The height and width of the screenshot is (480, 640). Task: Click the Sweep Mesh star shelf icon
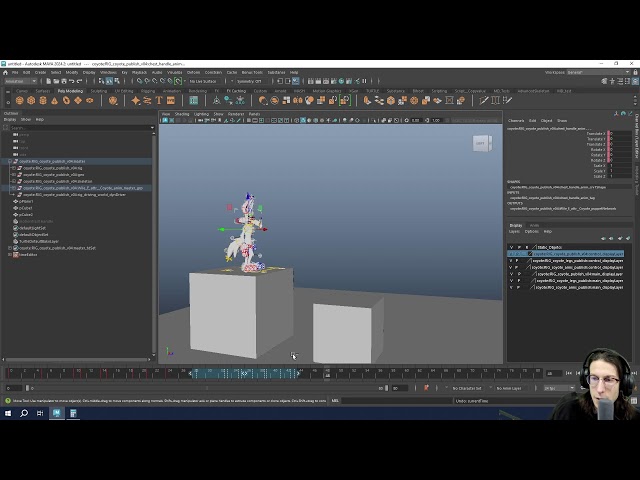[x=136, y=100]
